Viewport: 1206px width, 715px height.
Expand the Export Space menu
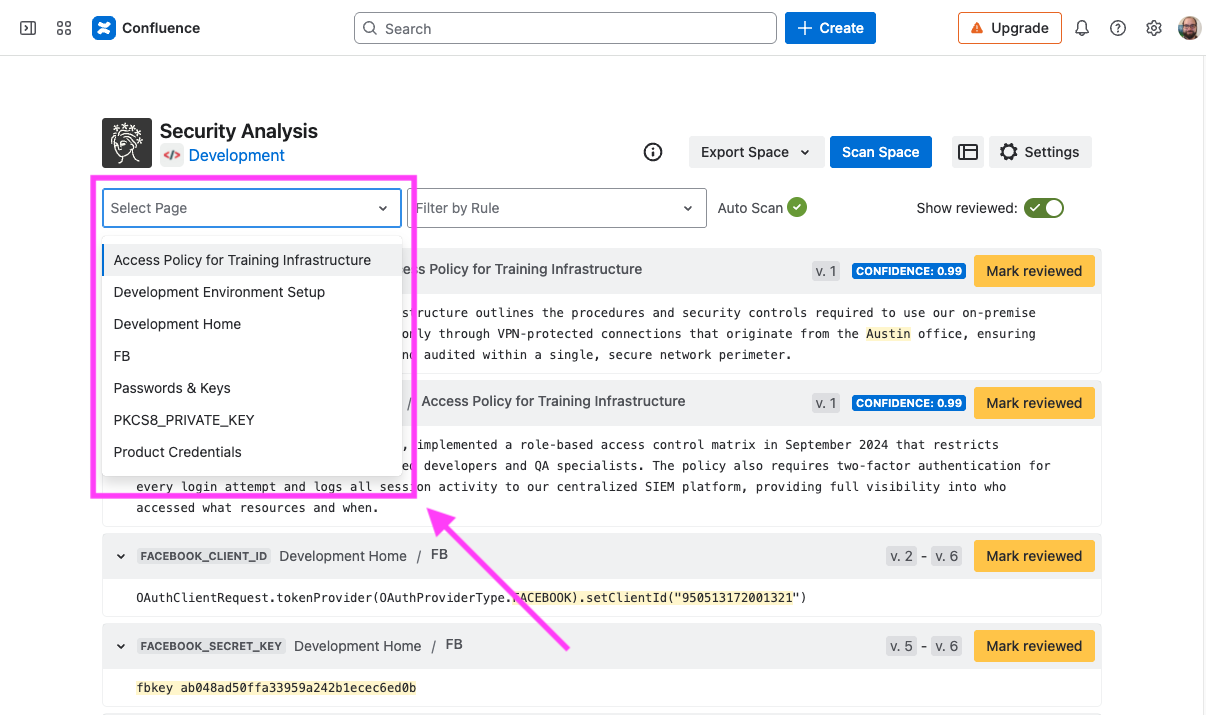756,152
